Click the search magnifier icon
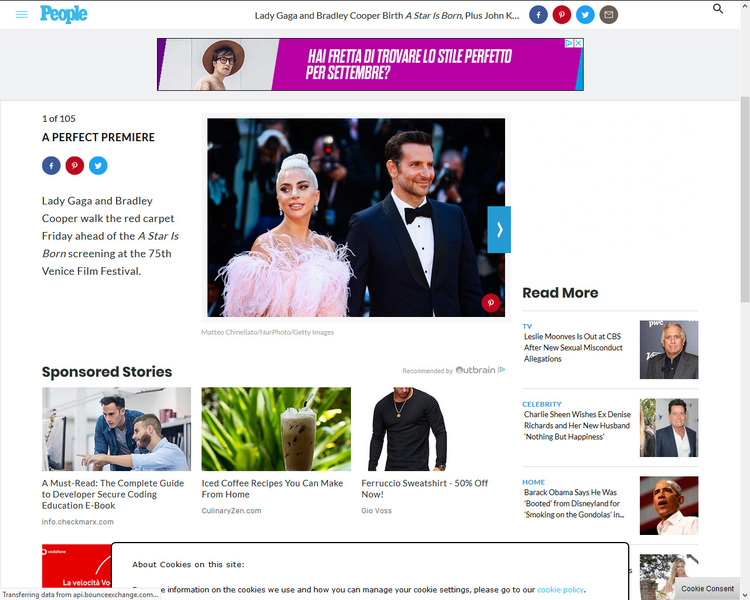Viewport: 750px width, 600px height. coord(718,9)
